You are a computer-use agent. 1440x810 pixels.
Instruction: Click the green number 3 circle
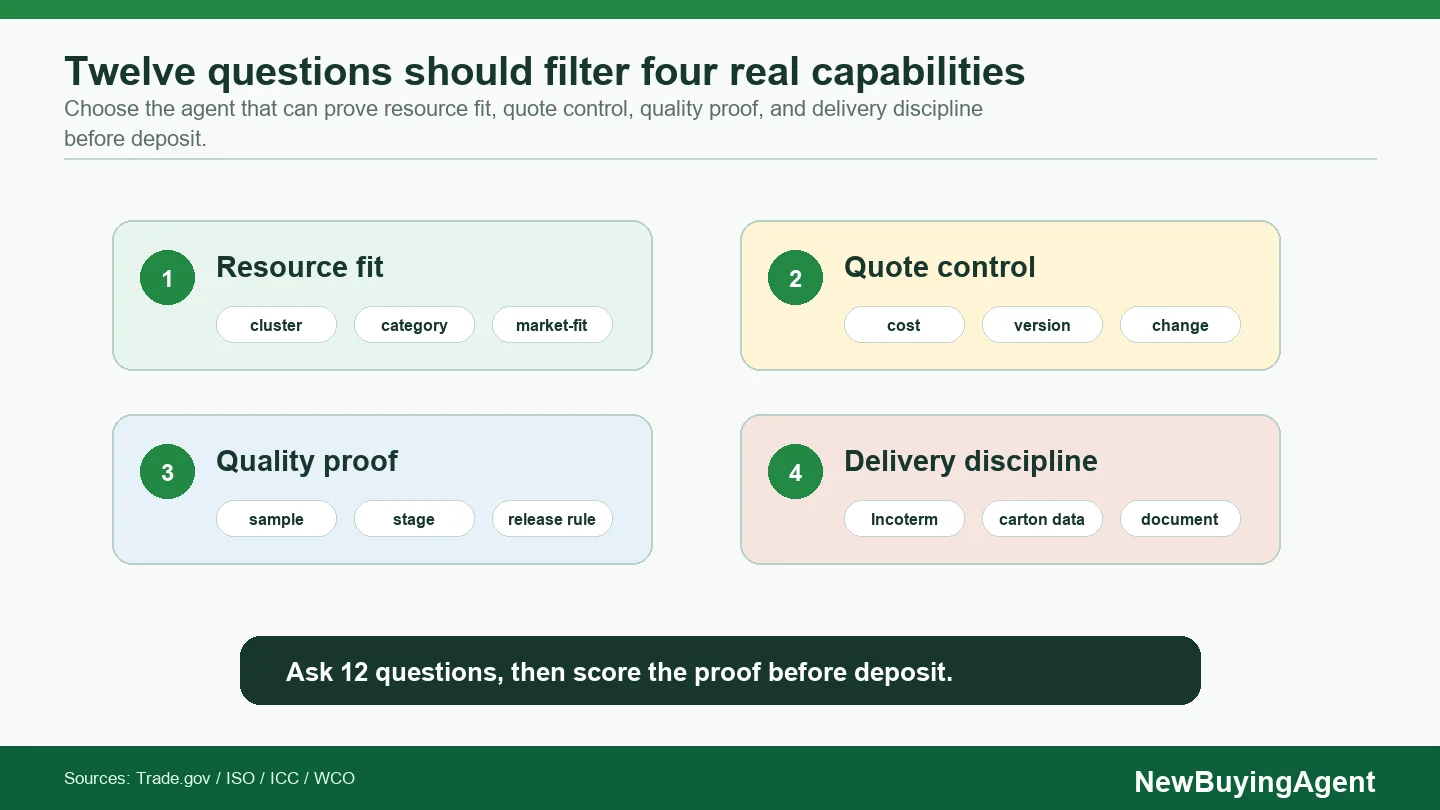click(x=167, y=472)
